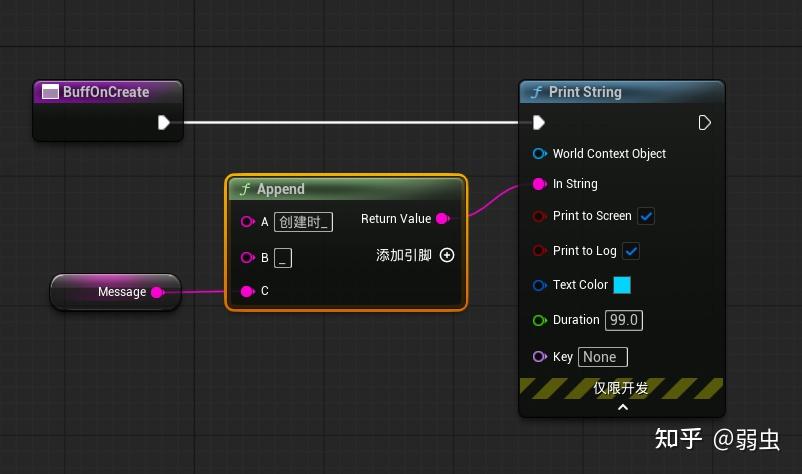Add a pin with 添加引脚 plus button

(x=447, y=255)
